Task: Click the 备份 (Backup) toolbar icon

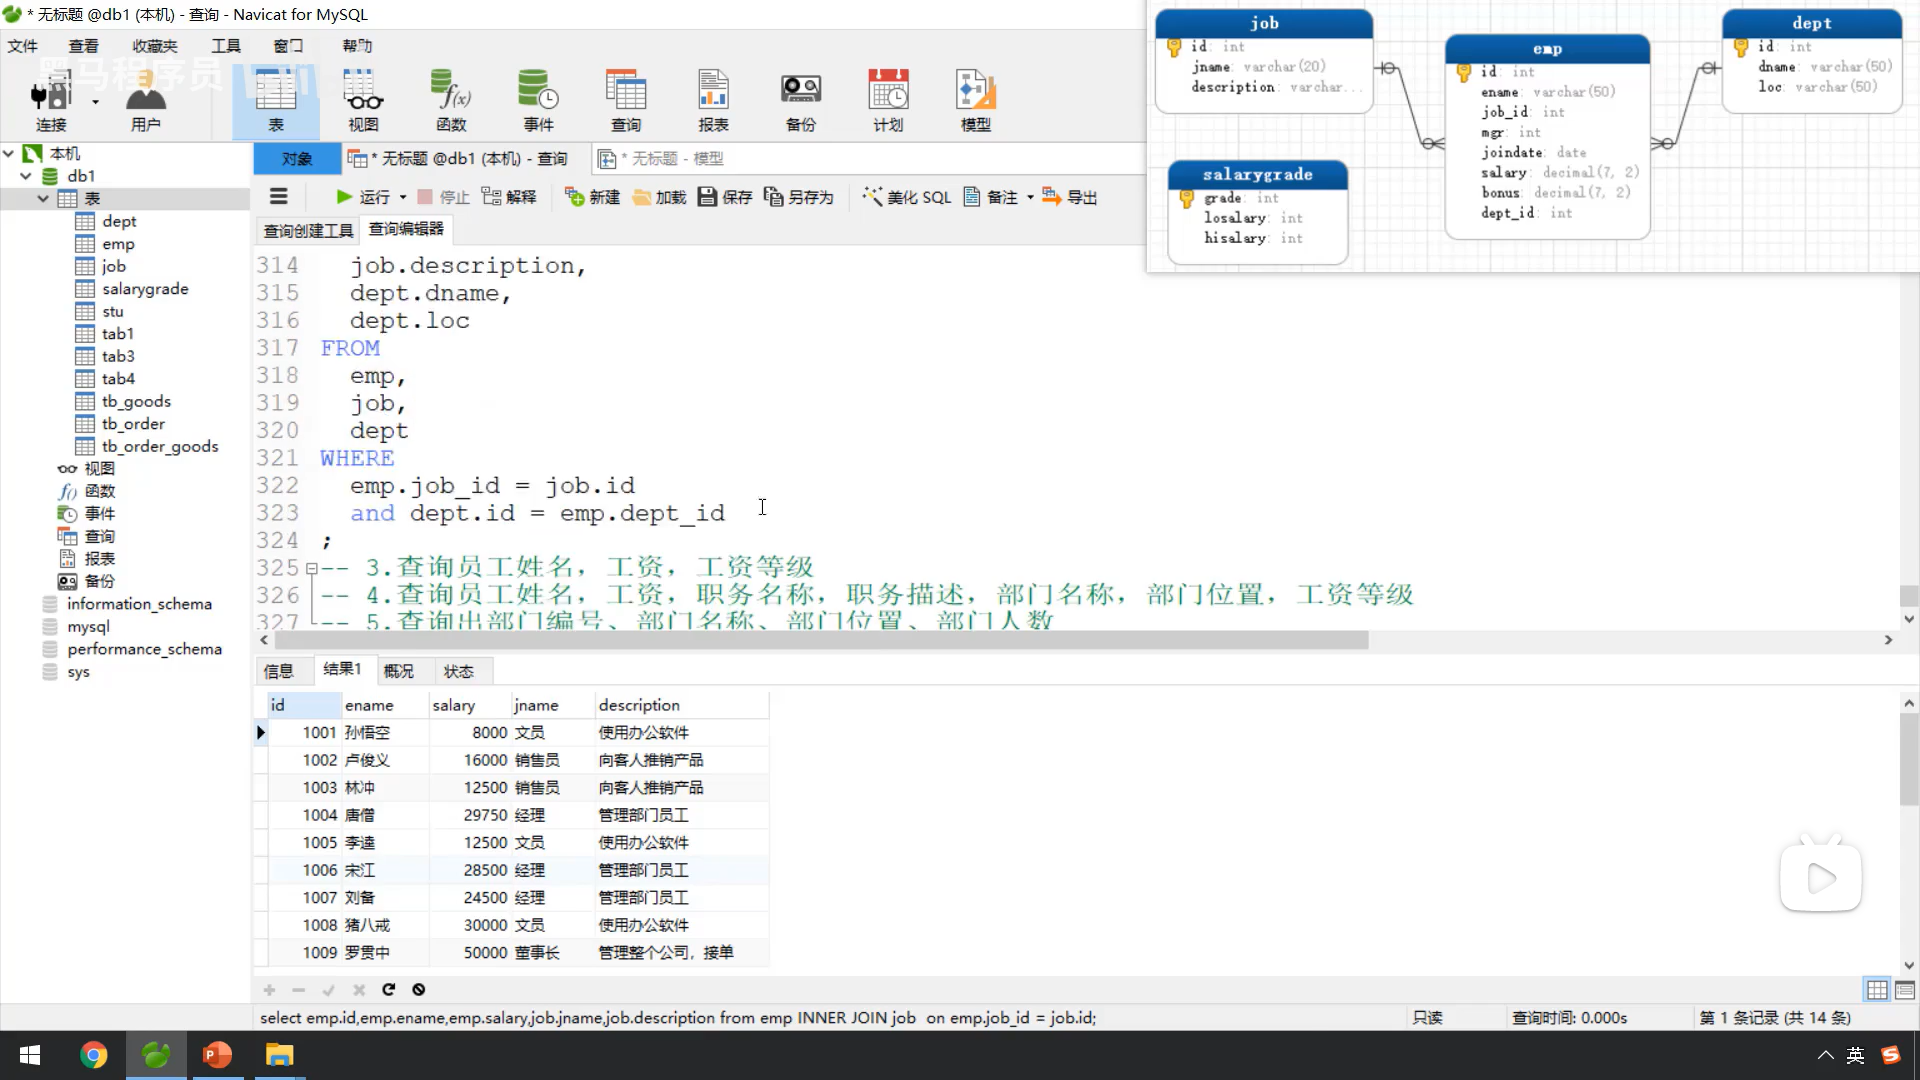Action: [x=800, y=100]
